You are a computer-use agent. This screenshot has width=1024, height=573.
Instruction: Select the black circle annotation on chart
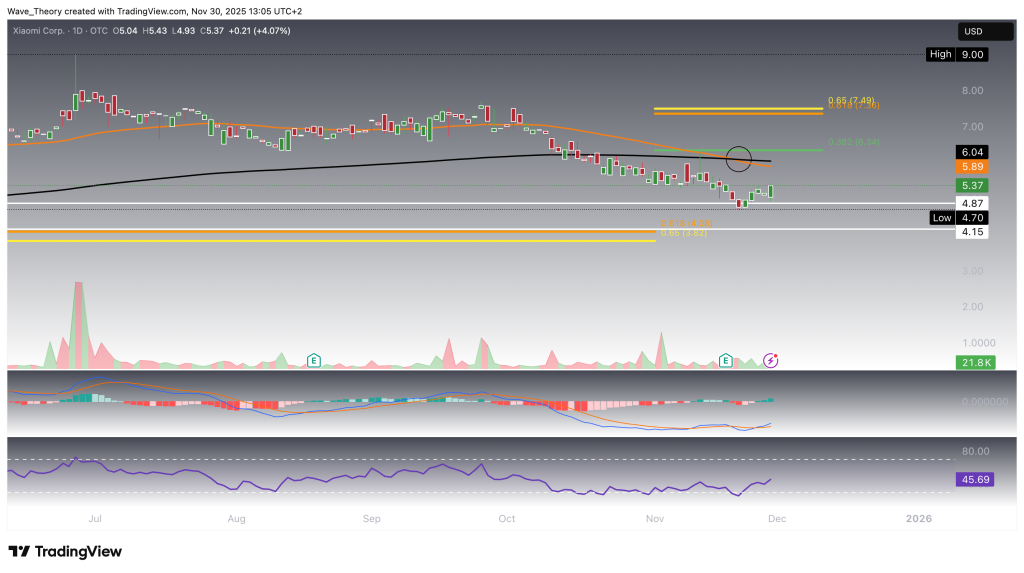point(739,157)
